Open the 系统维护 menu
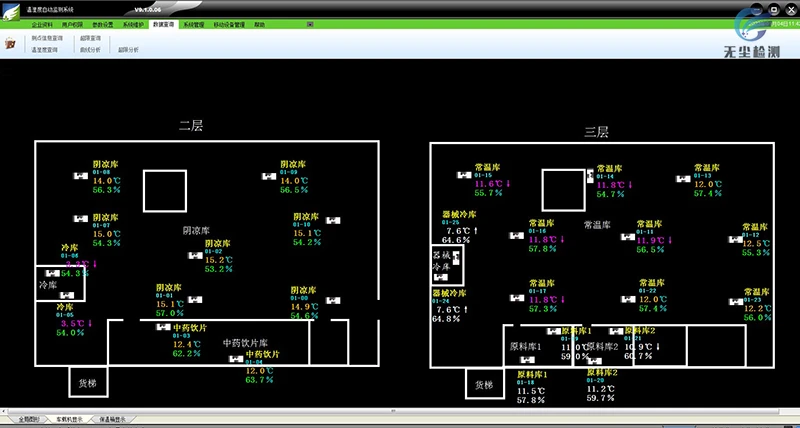Screen dimensions: 800x428 (134, 22)
